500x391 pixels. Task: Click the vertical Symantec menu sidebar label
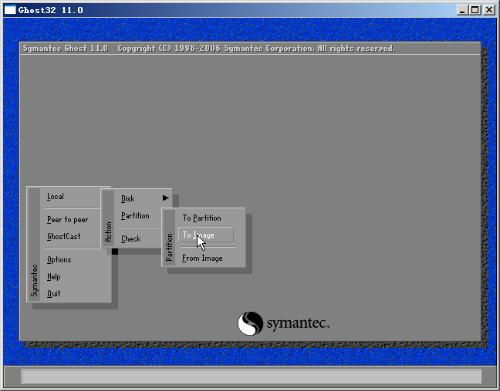coord(34,280)
